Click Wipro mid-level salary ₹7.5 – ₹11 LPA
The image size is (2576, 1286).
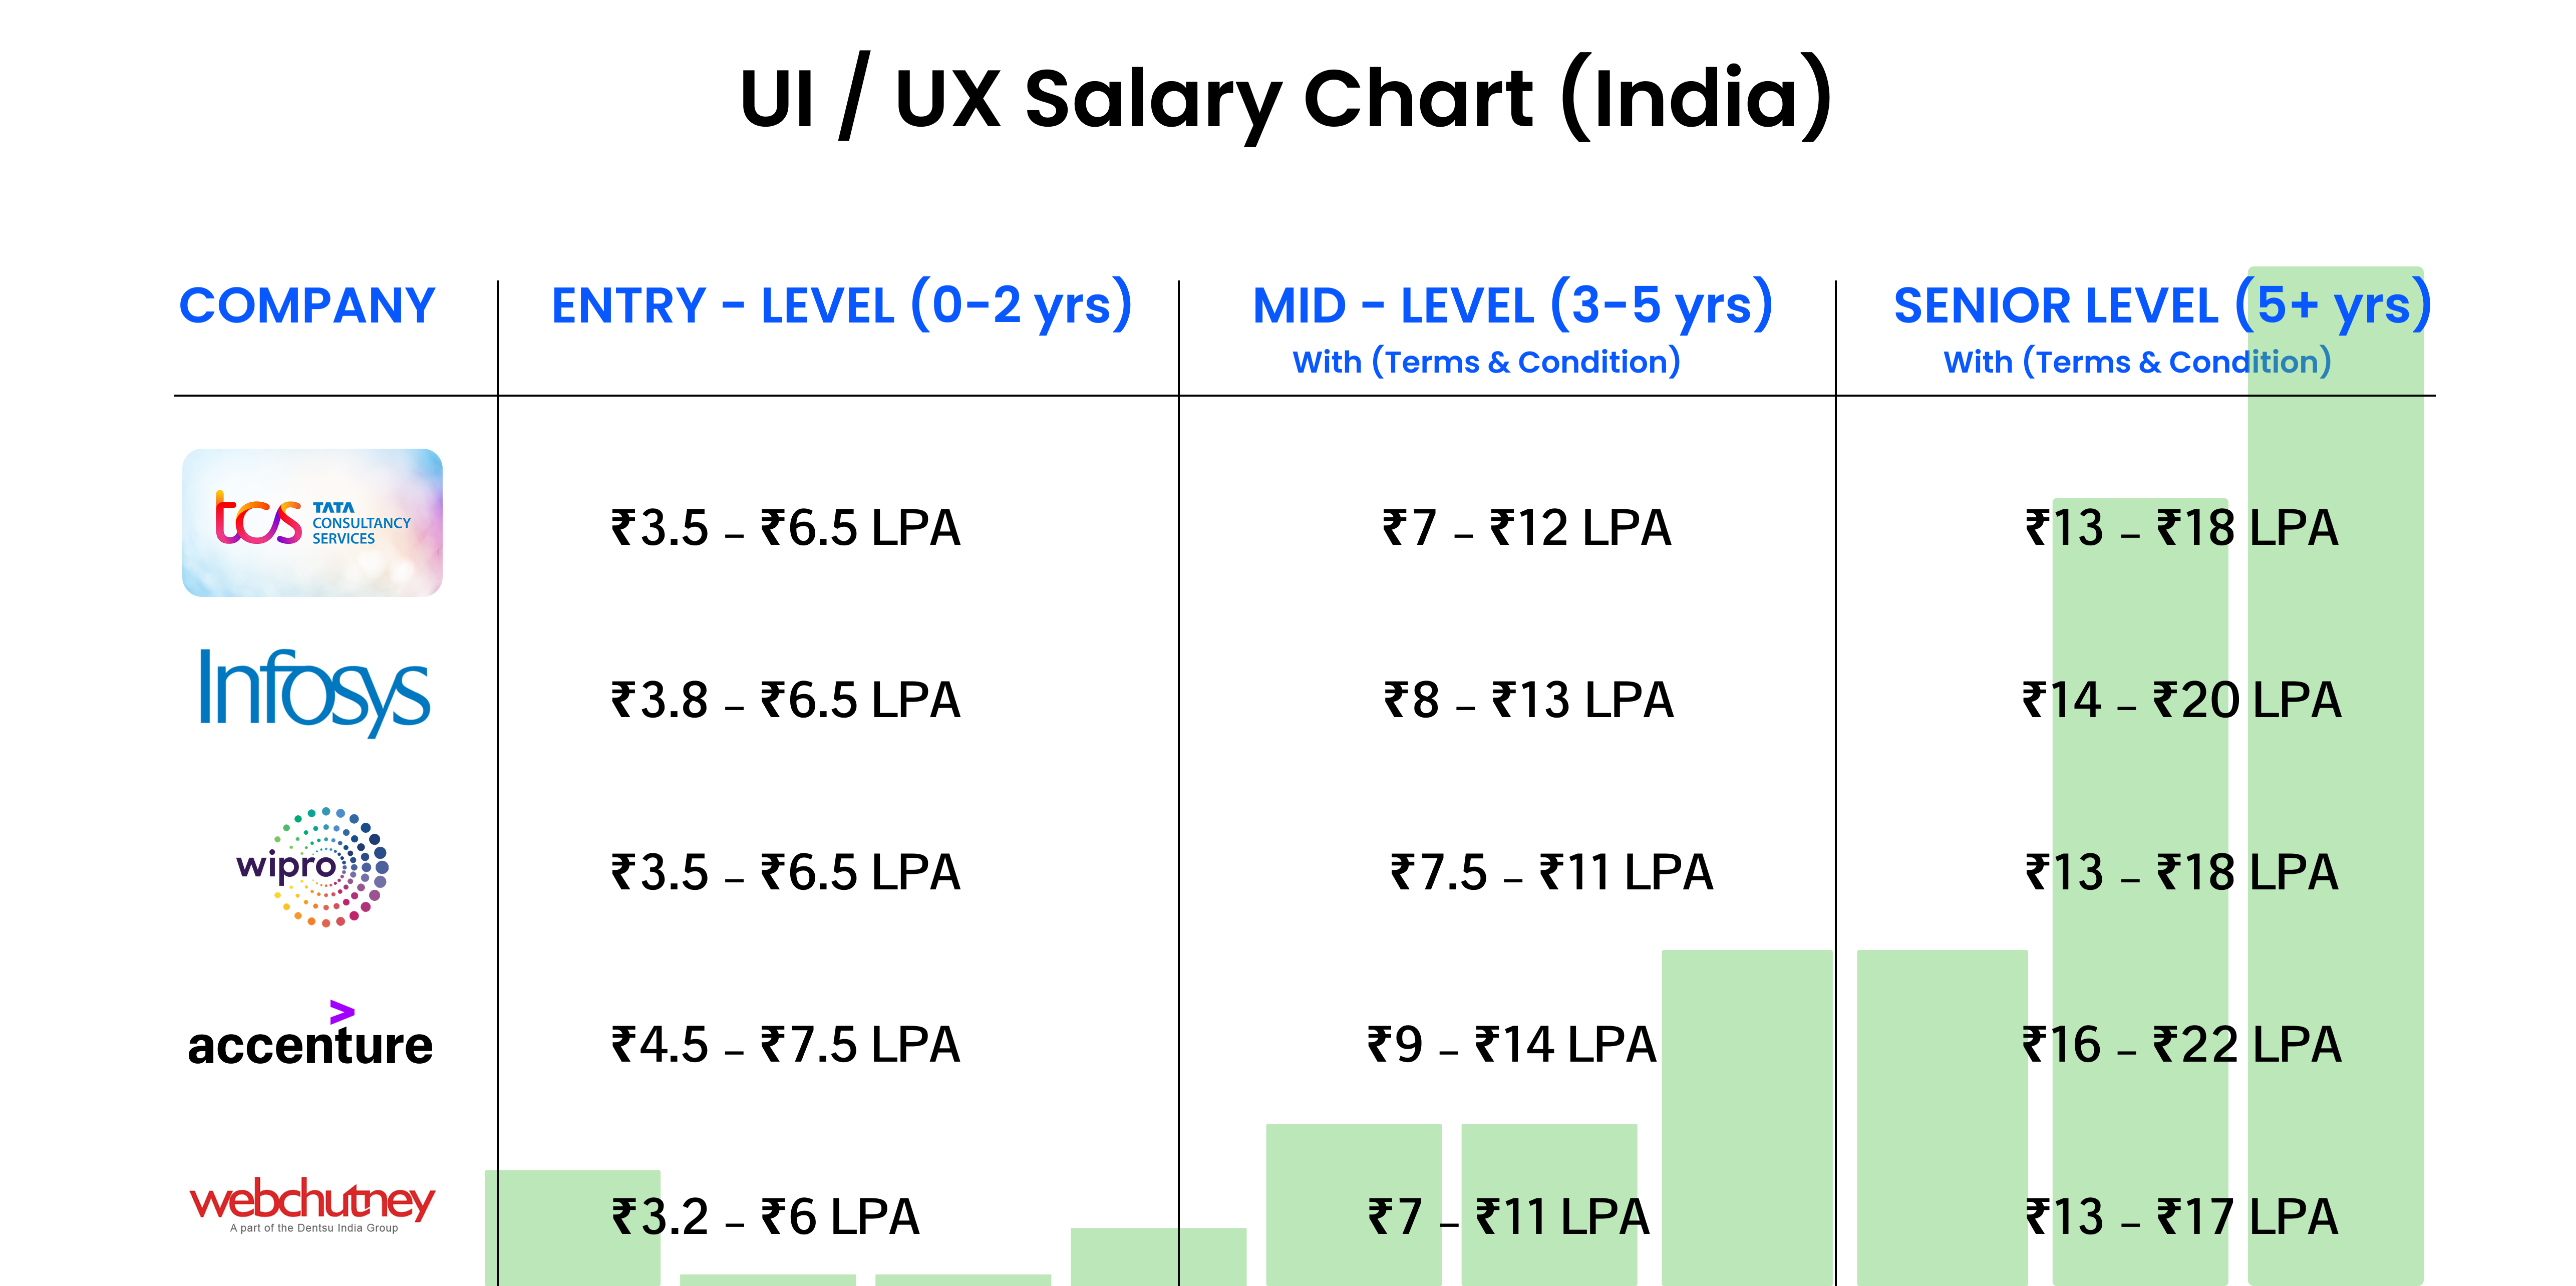coord(1551,872)
